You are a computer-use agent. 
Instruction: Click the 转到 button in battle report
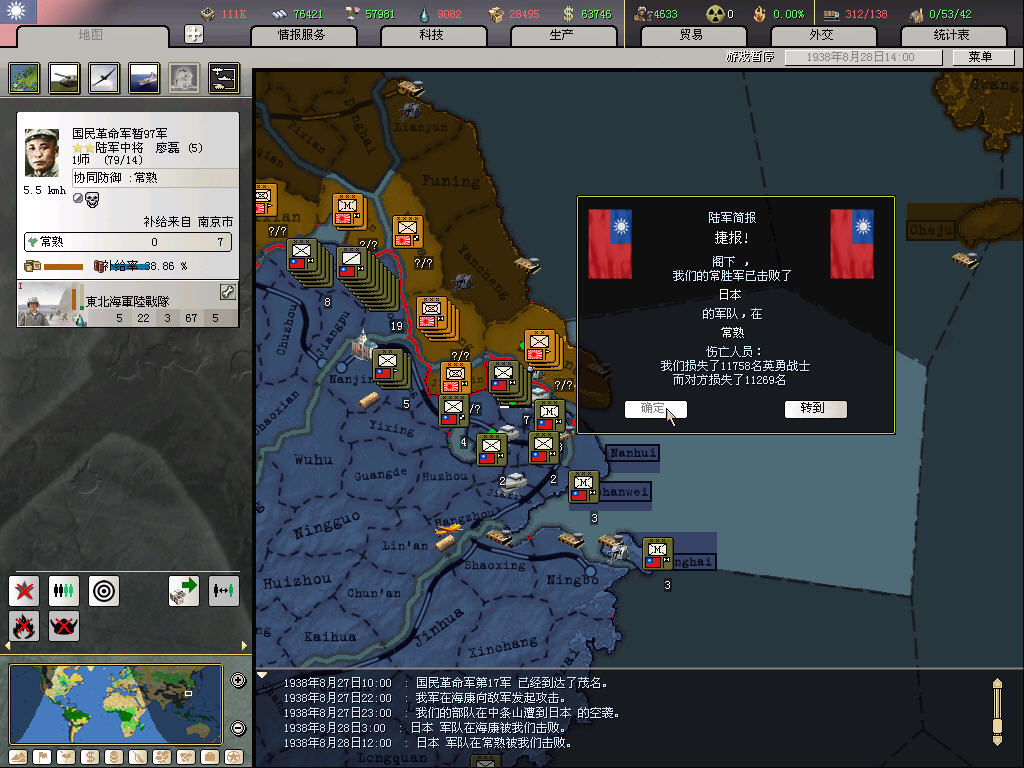pos(816,409)
